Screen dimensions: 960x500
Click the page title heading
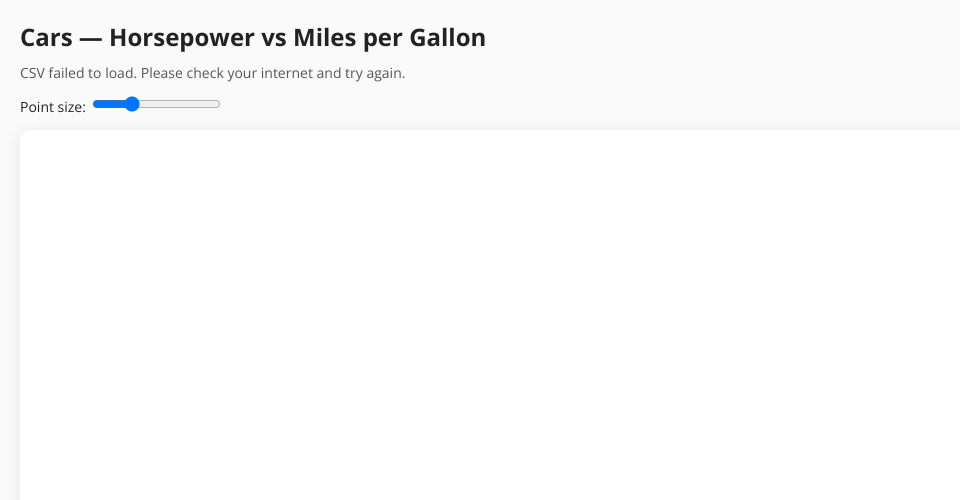[253, 38]
